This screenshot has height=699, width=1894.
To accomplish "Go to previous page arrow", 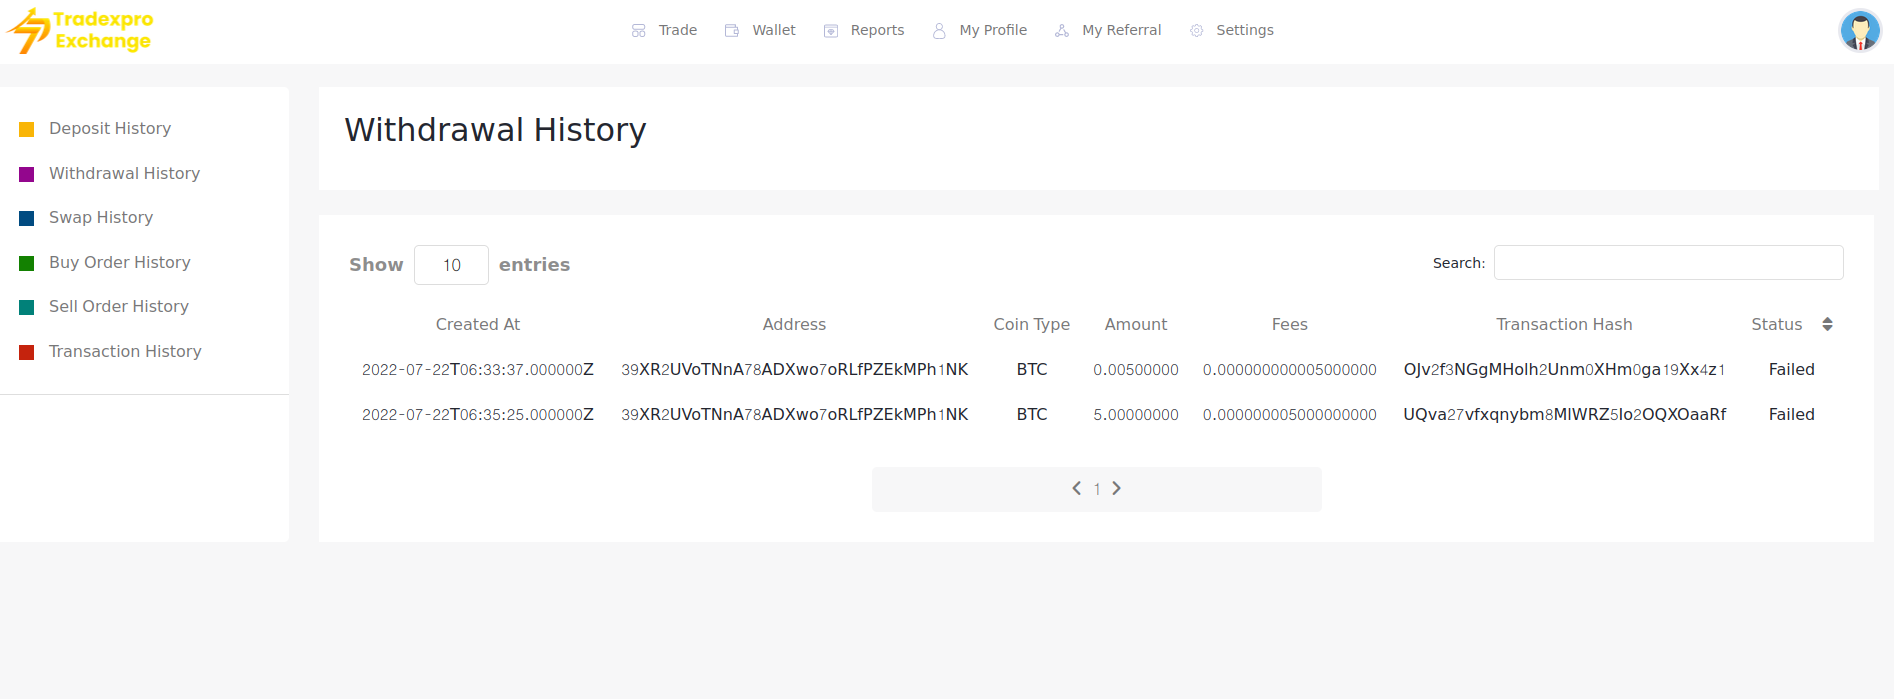I will click(1077, 488).
